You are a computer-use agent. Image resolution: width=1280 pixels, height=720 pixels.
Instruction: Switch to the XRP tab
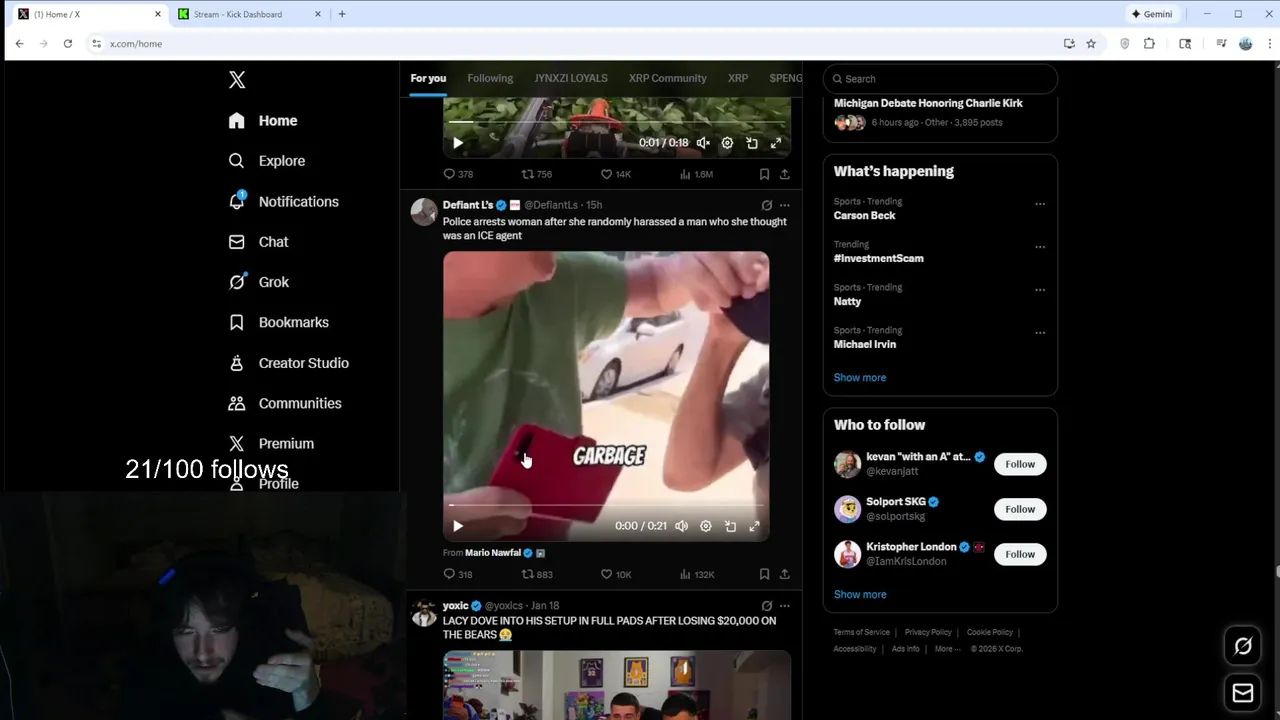click(738, 78)
